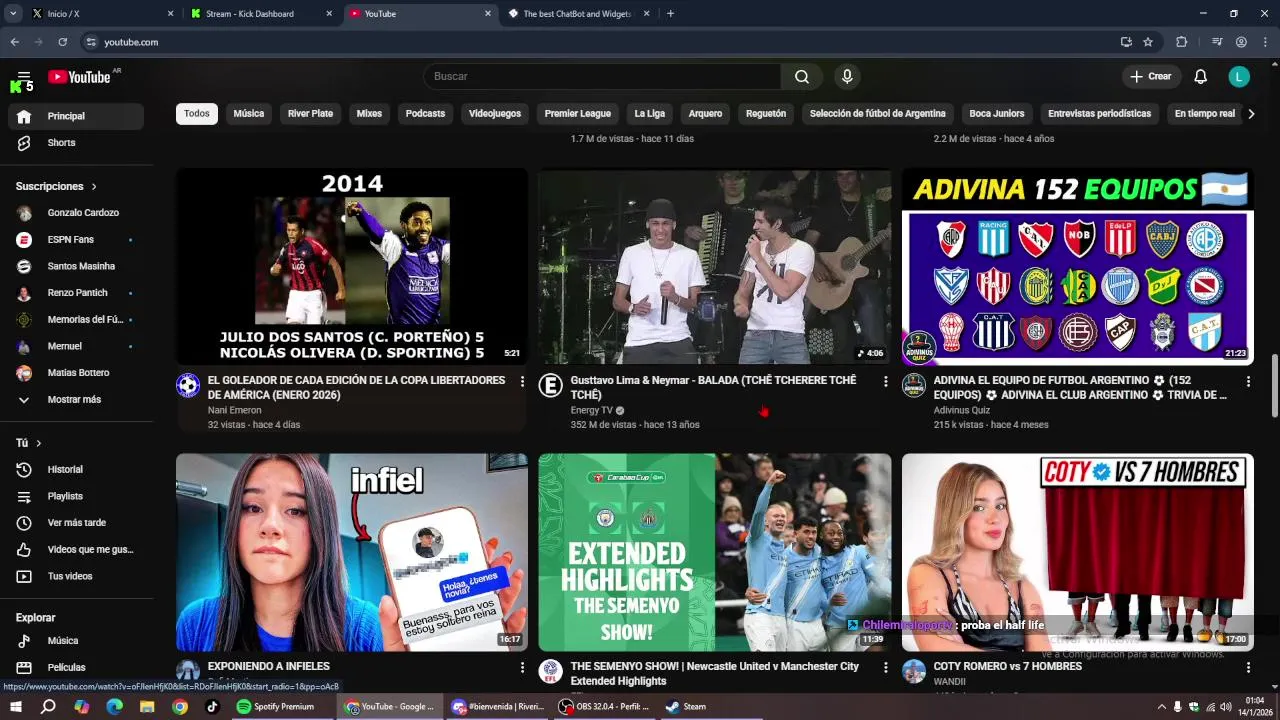Click the Buscar search field
Image resolution: width=1280 pixels, height=720 pixels.
click(602, 77)
